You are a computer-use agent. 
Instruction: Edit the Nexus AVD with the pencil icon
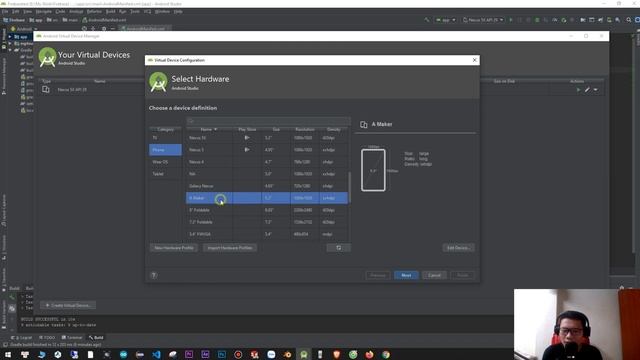tap(587, 90)
